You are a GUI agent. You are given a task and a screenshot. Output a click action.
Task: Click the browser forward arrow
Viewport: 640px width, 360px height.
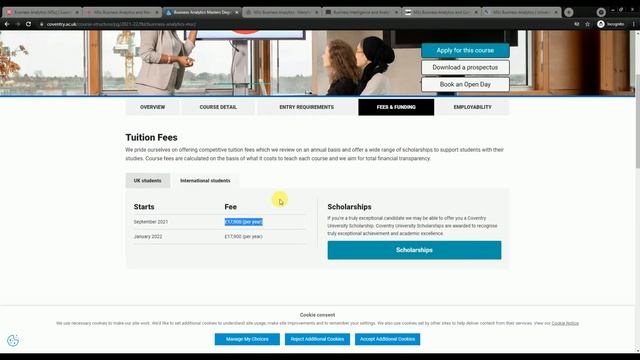18,24
